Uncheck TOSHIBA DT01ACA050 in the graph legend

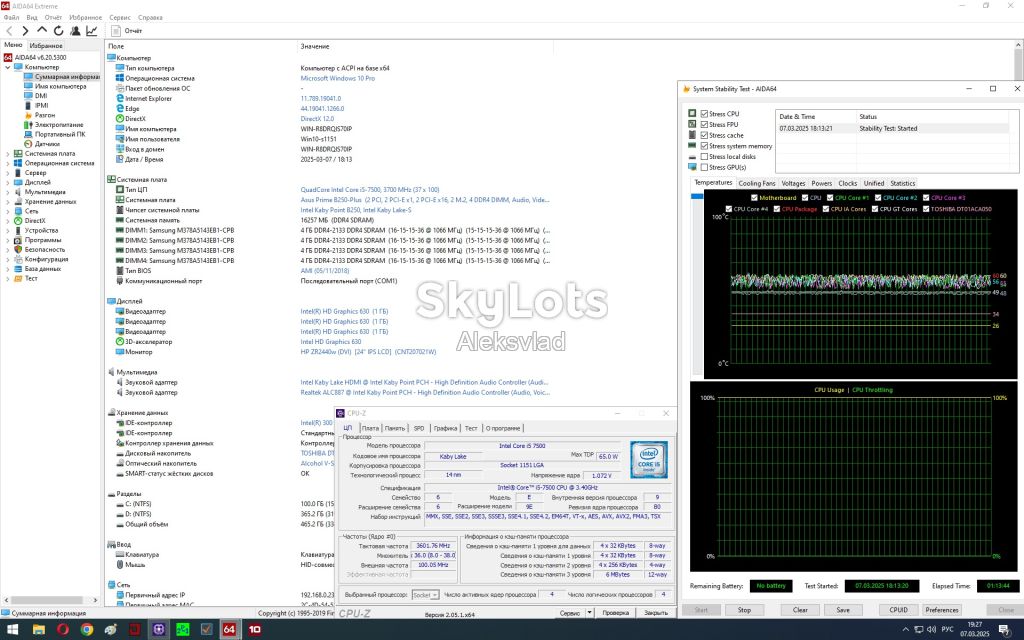click(x=926, y=209)
